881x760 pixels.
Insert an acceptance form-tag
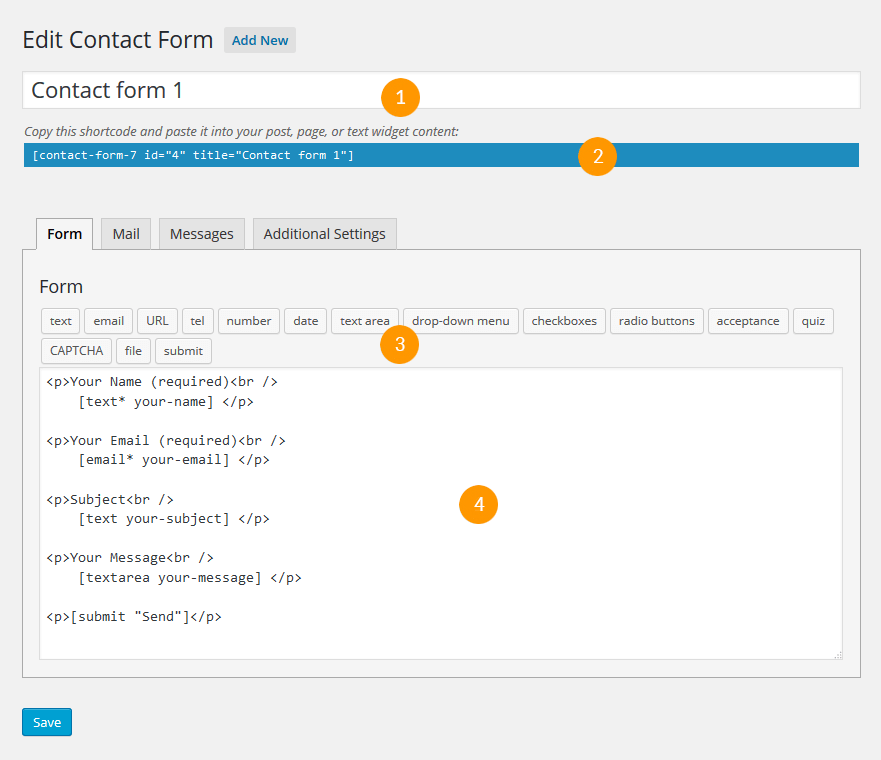tap(748, 321)
